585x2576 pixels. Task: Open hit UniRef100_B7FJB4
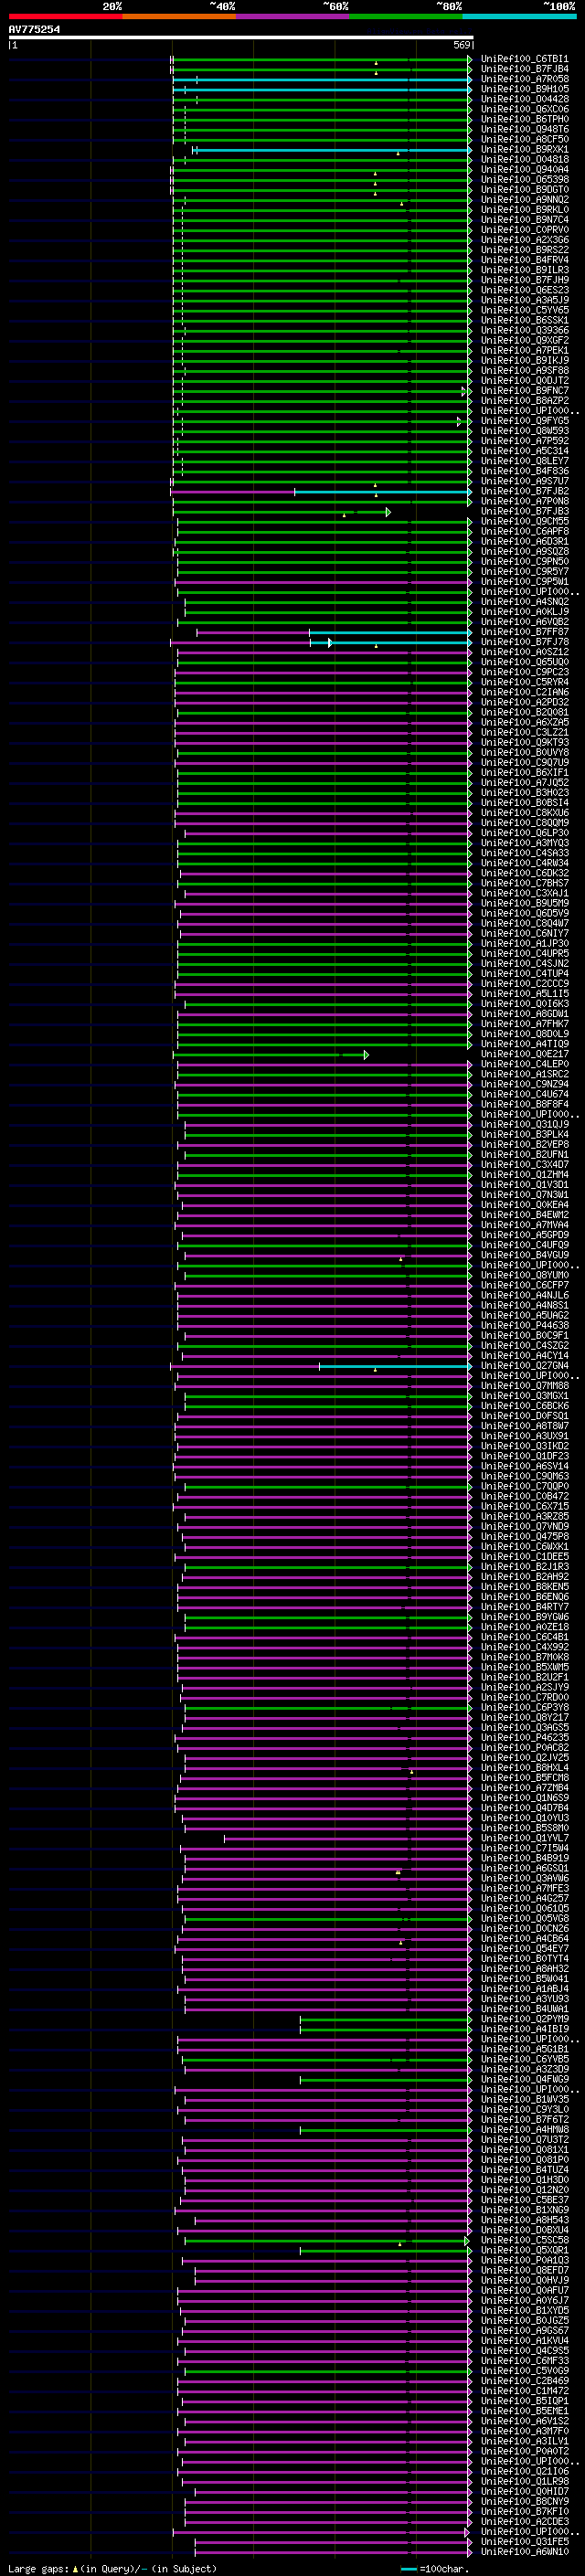pyautogui.click(x=525, y=69)
